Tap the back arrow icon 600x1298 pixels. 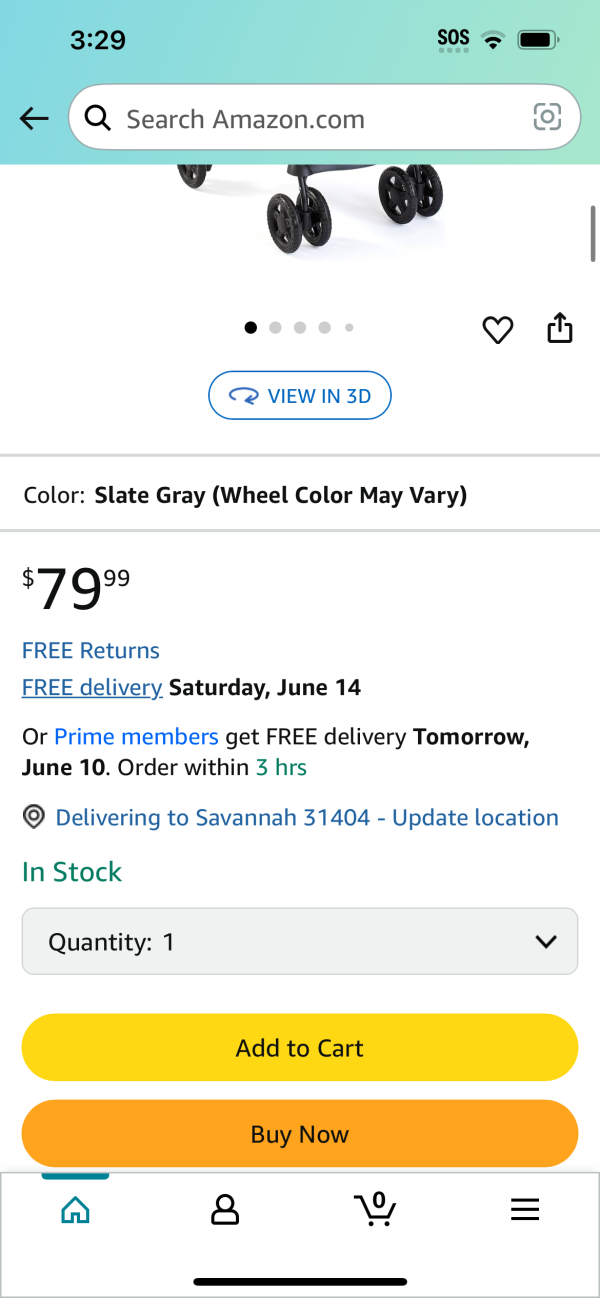(34, 119)
